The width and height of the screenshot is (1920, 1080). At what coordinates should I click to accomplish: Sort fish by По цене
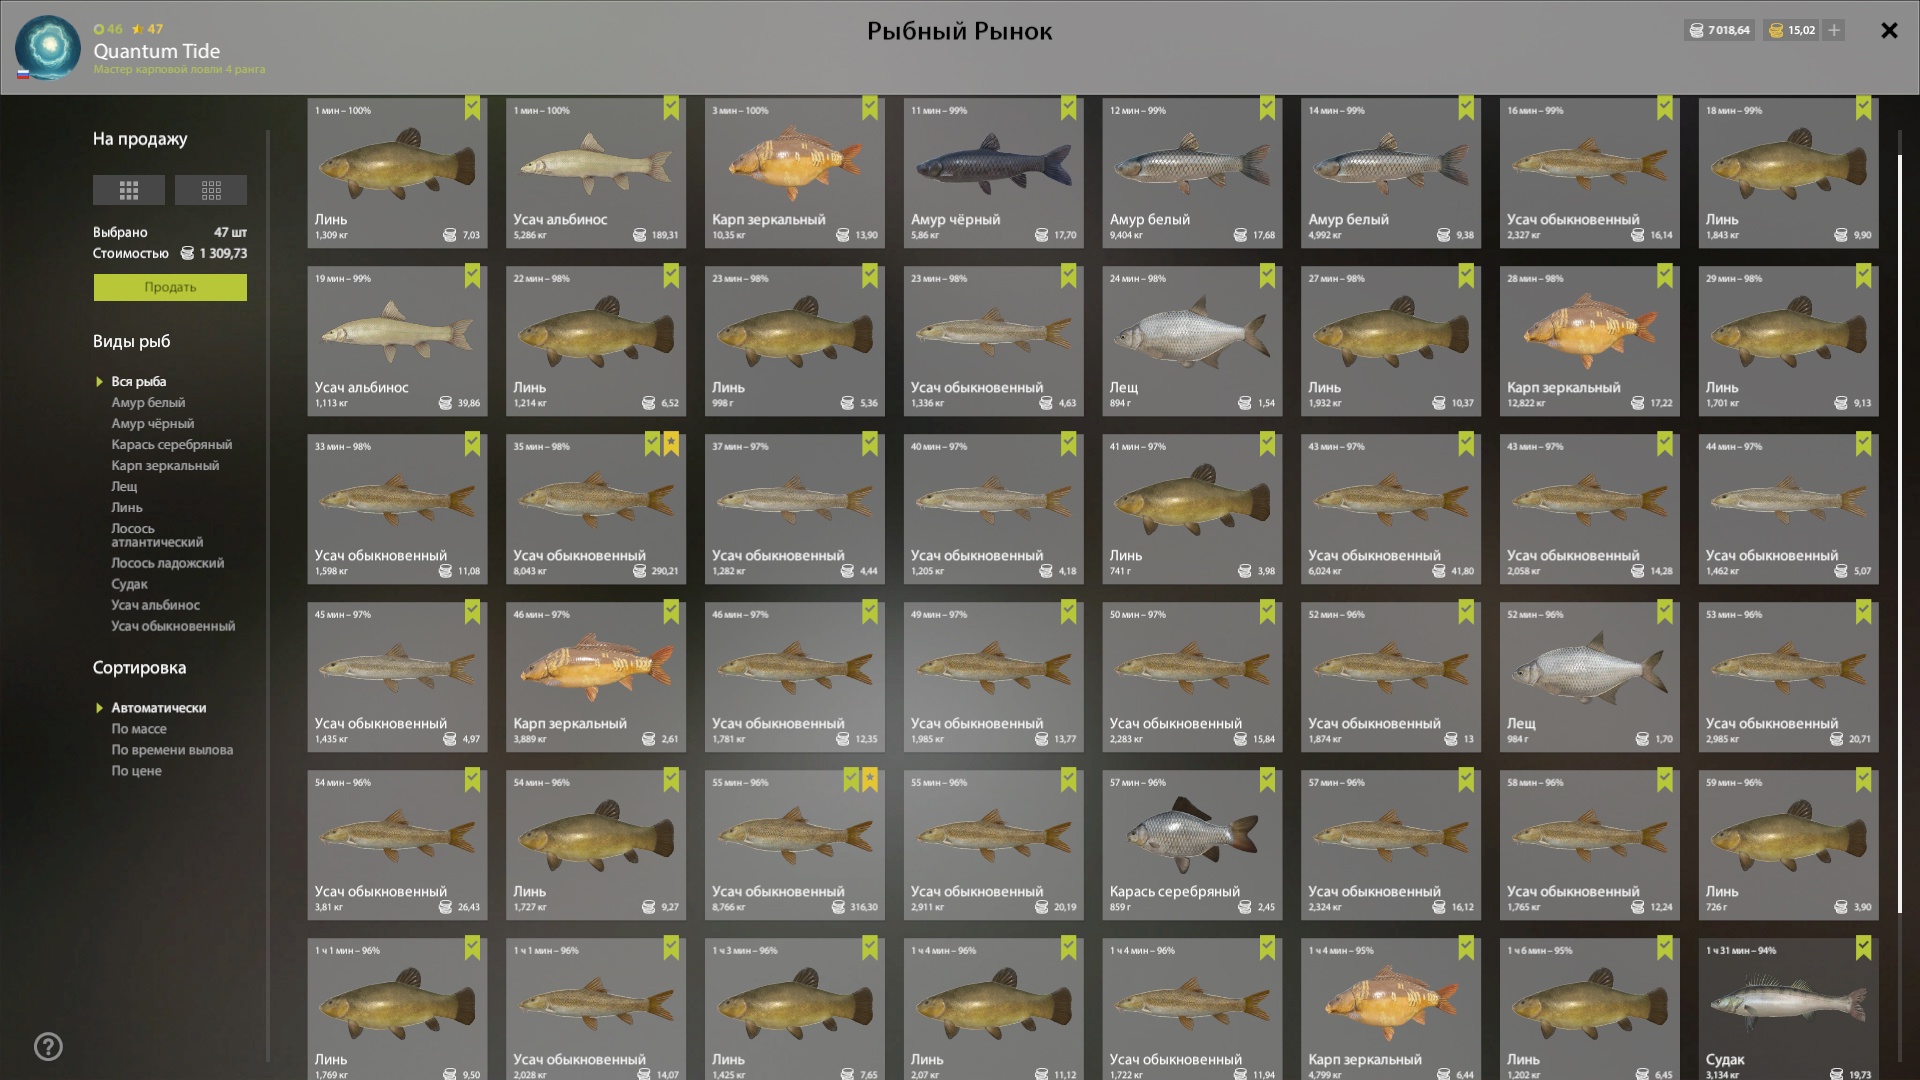(136, 771)
